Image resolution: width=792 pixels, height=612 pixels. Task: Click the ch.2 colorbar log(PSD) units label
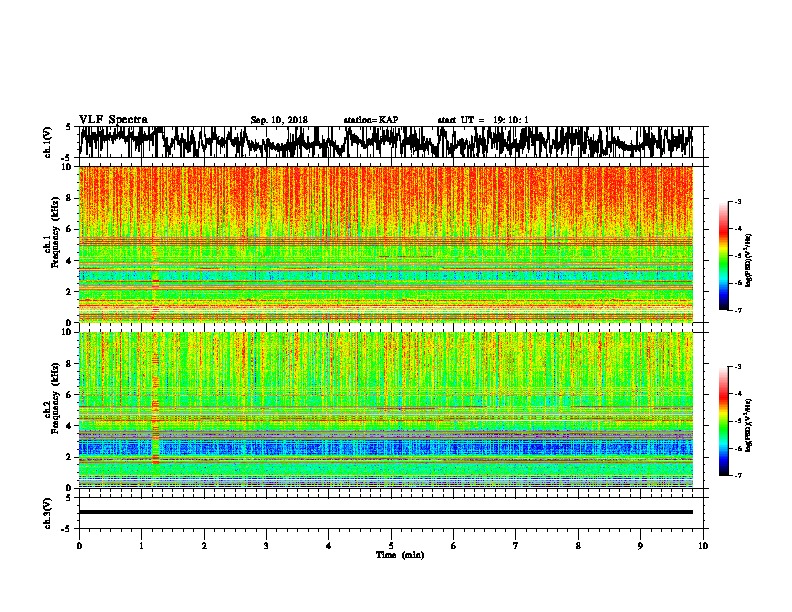tap(749, 425)
